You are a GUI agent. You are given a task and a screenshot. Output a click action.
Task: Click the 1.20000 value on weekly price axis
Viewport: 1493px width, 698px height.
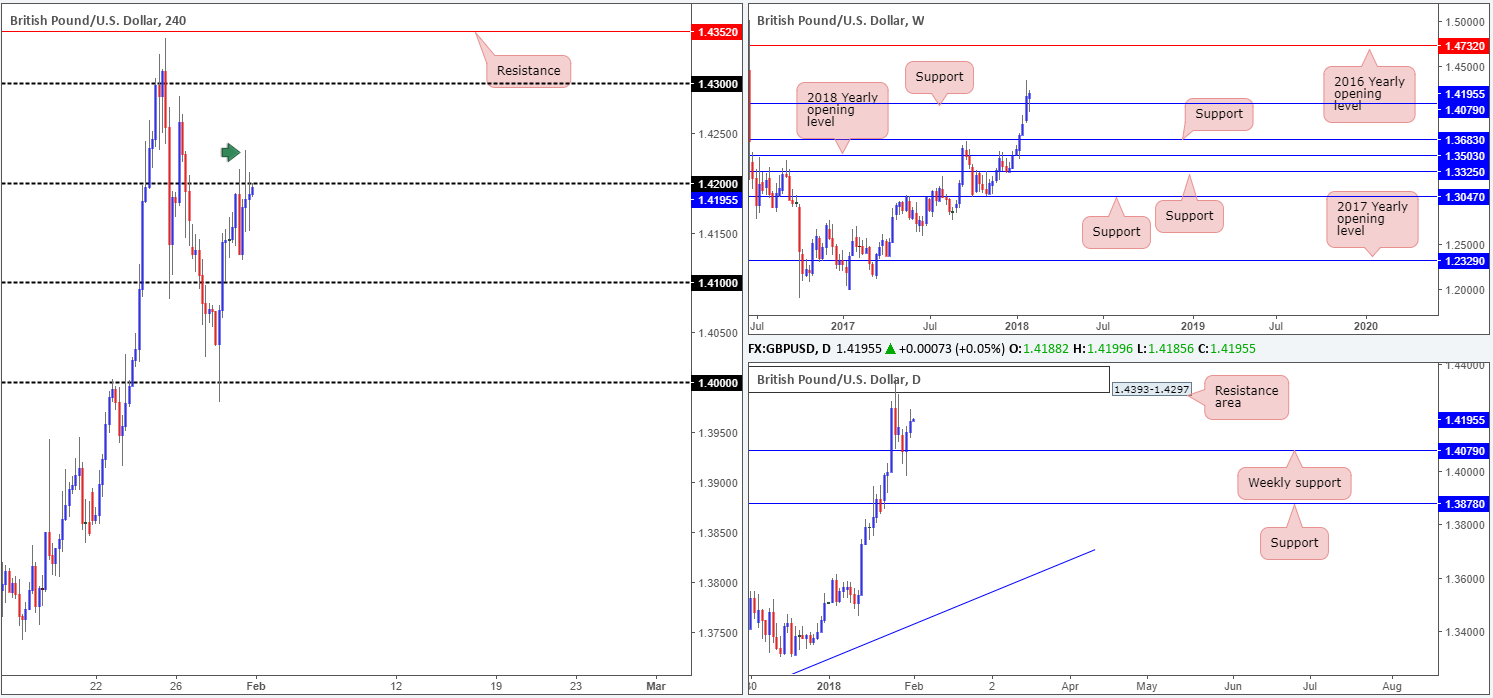pyautogui.click(x=1464, y=290)
